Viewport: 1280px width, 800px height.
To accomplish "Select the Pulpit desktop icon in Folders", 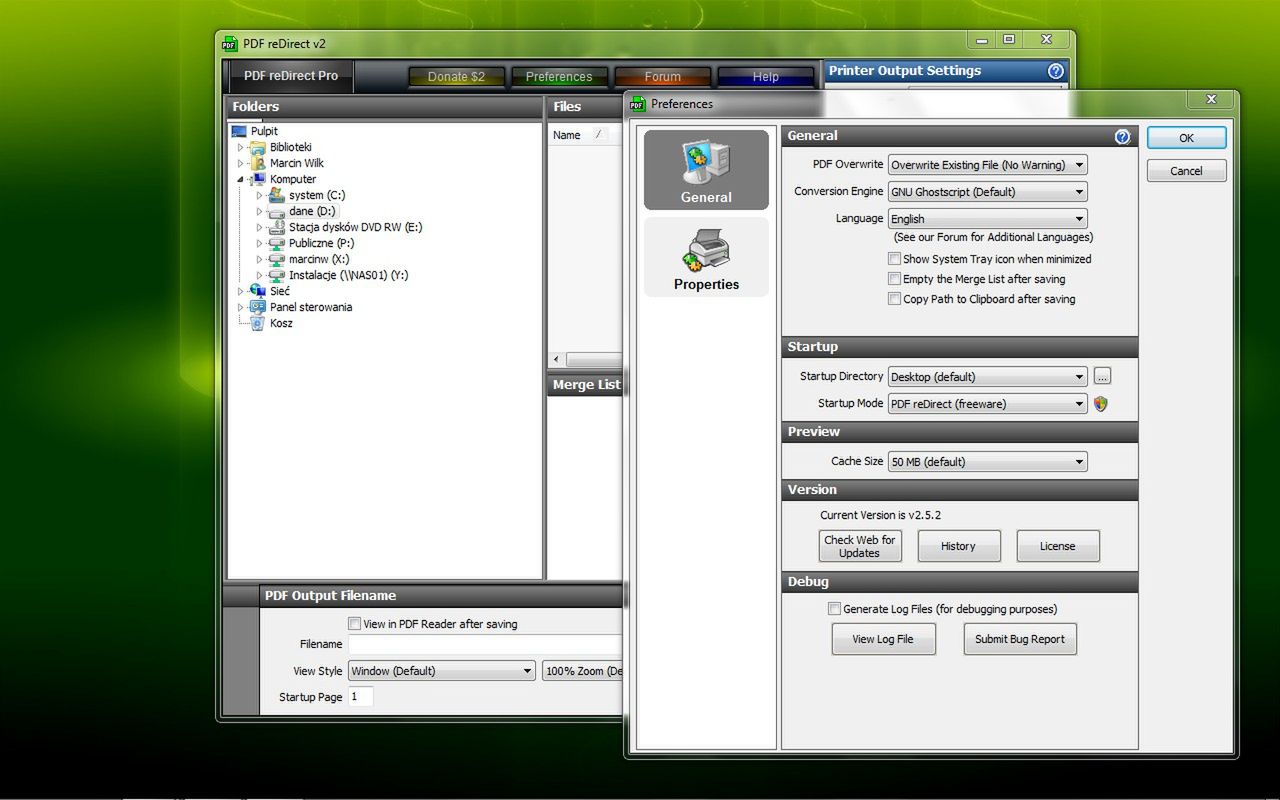I will click(239, 131).
